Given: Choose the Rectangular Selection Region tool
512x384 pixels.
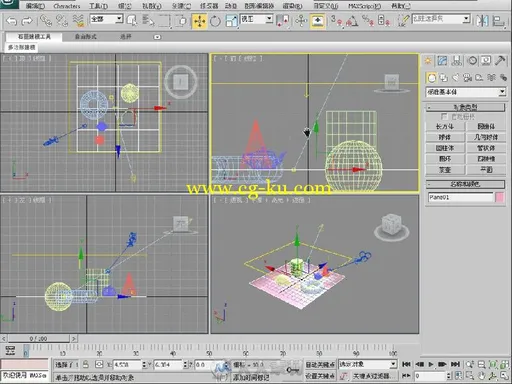Looking at the screenshot, I should (x=164, y=21).
